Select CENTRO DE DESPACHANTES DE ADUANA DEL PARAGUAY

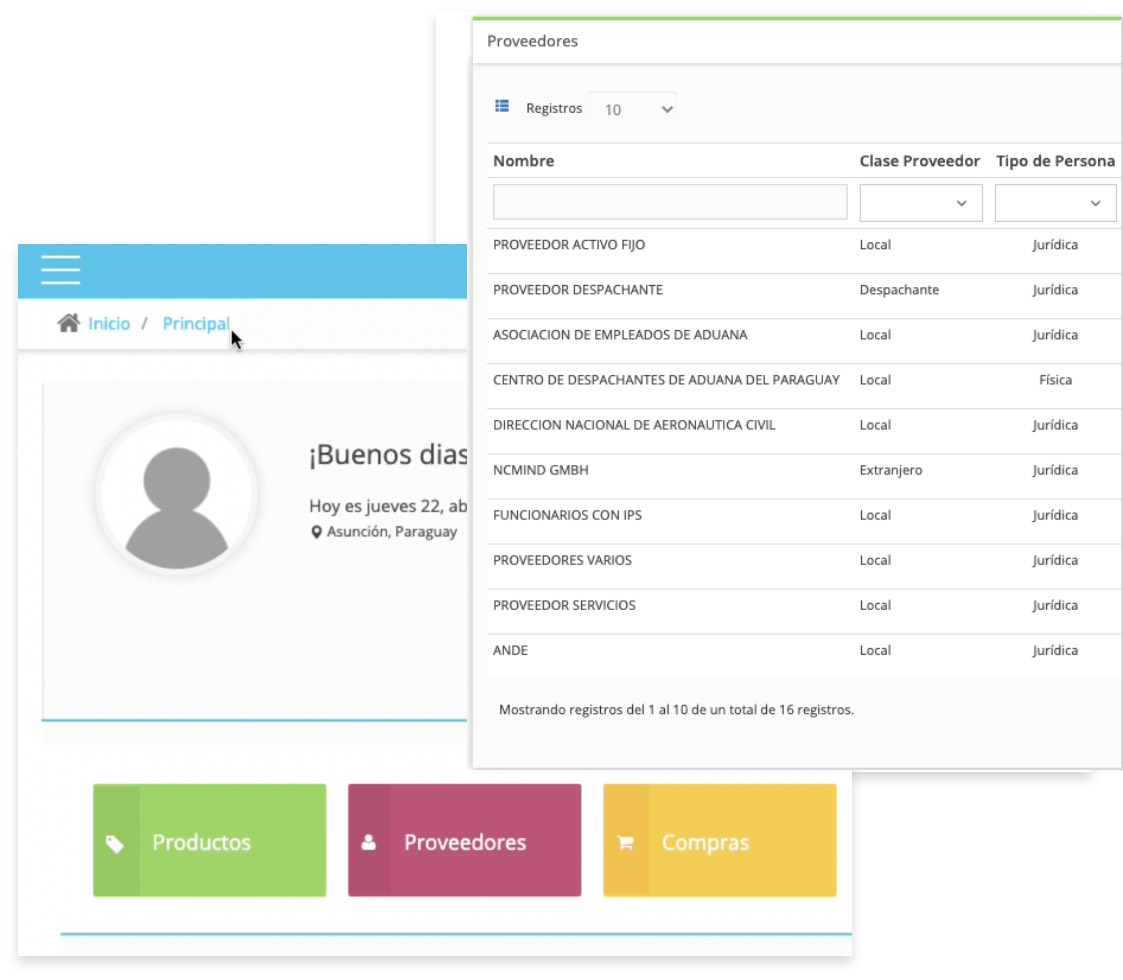(x=804, y=386)
